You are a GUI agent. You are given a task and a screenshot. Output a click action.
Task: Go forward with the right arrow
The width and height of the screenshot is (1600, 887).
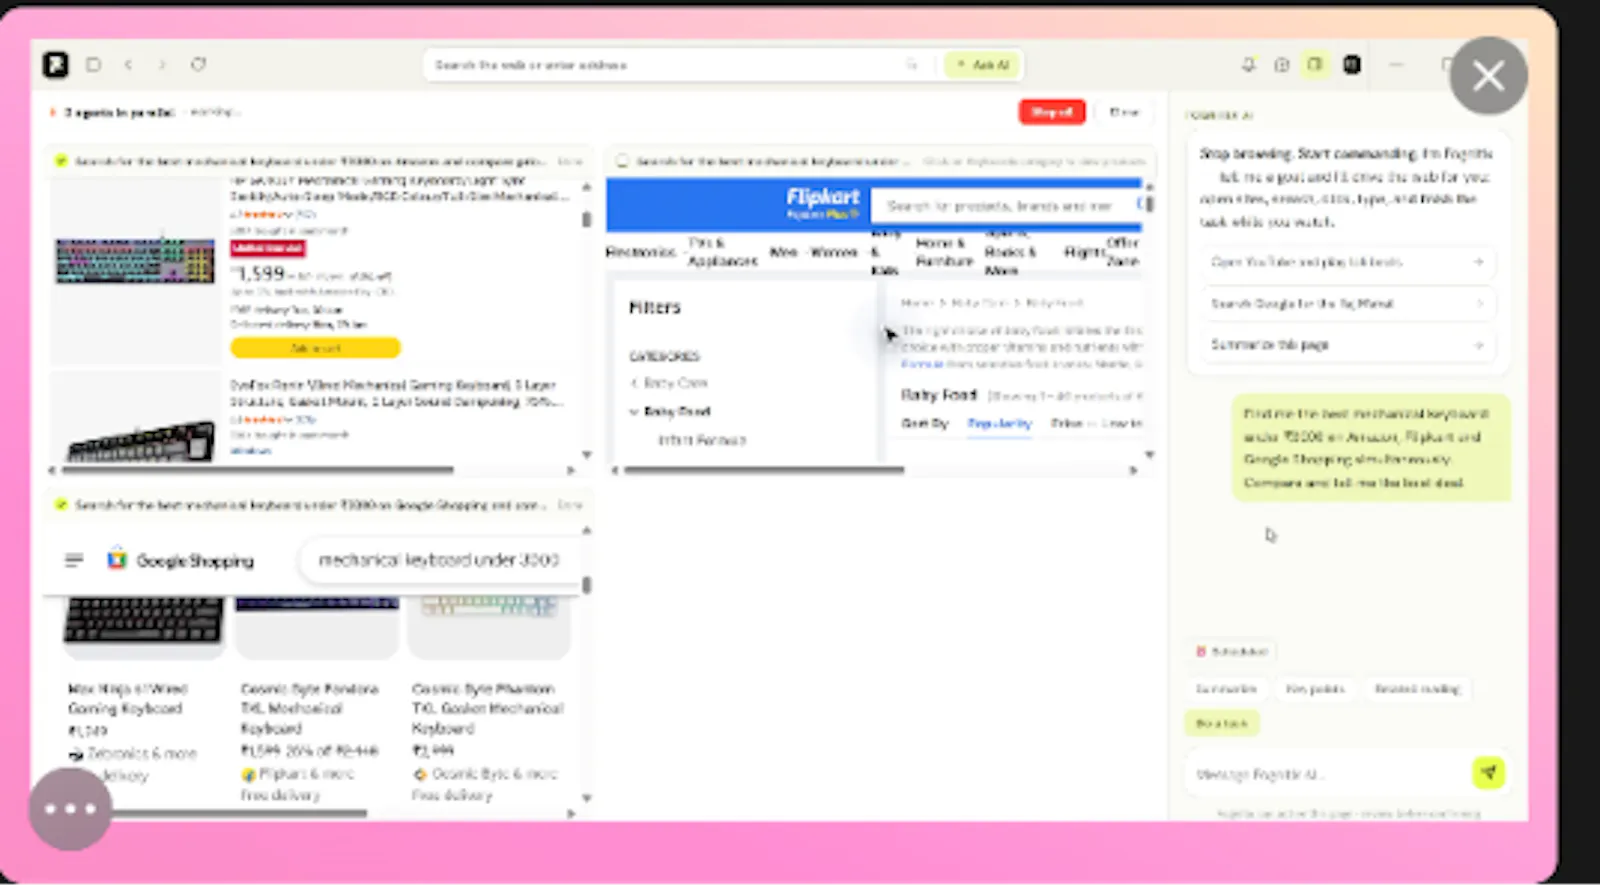[x=162, y=65]
